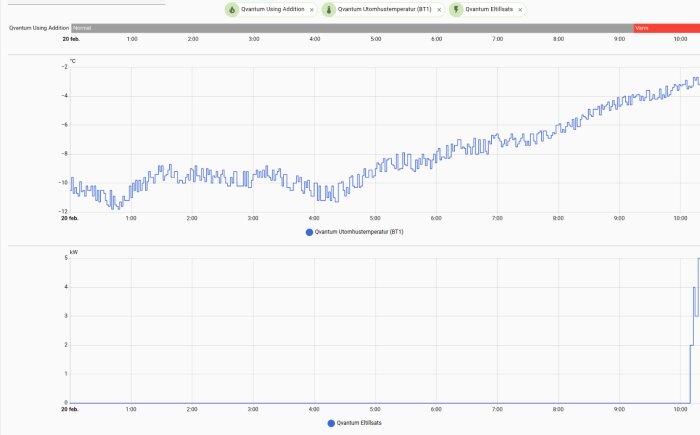The image size is (700, 435).
Task: Click the Qvantum Using Addition row label
Action: (39, 28)
